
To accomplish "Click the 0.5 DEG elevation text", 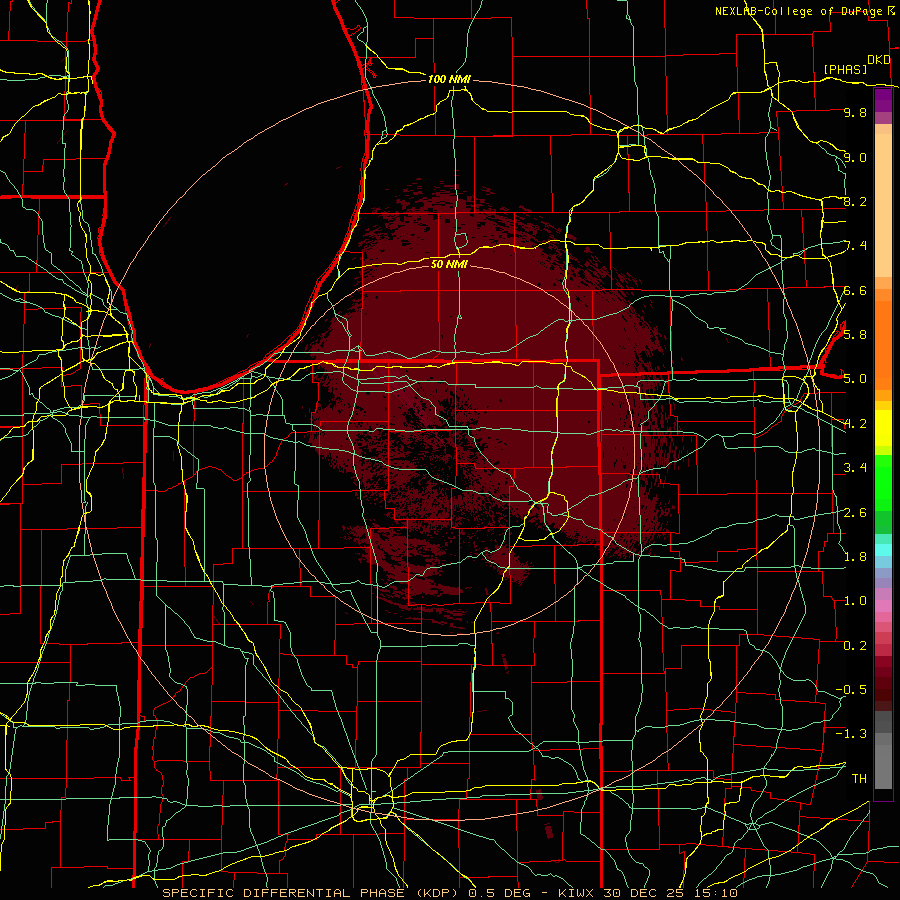I will coord(501,893).
